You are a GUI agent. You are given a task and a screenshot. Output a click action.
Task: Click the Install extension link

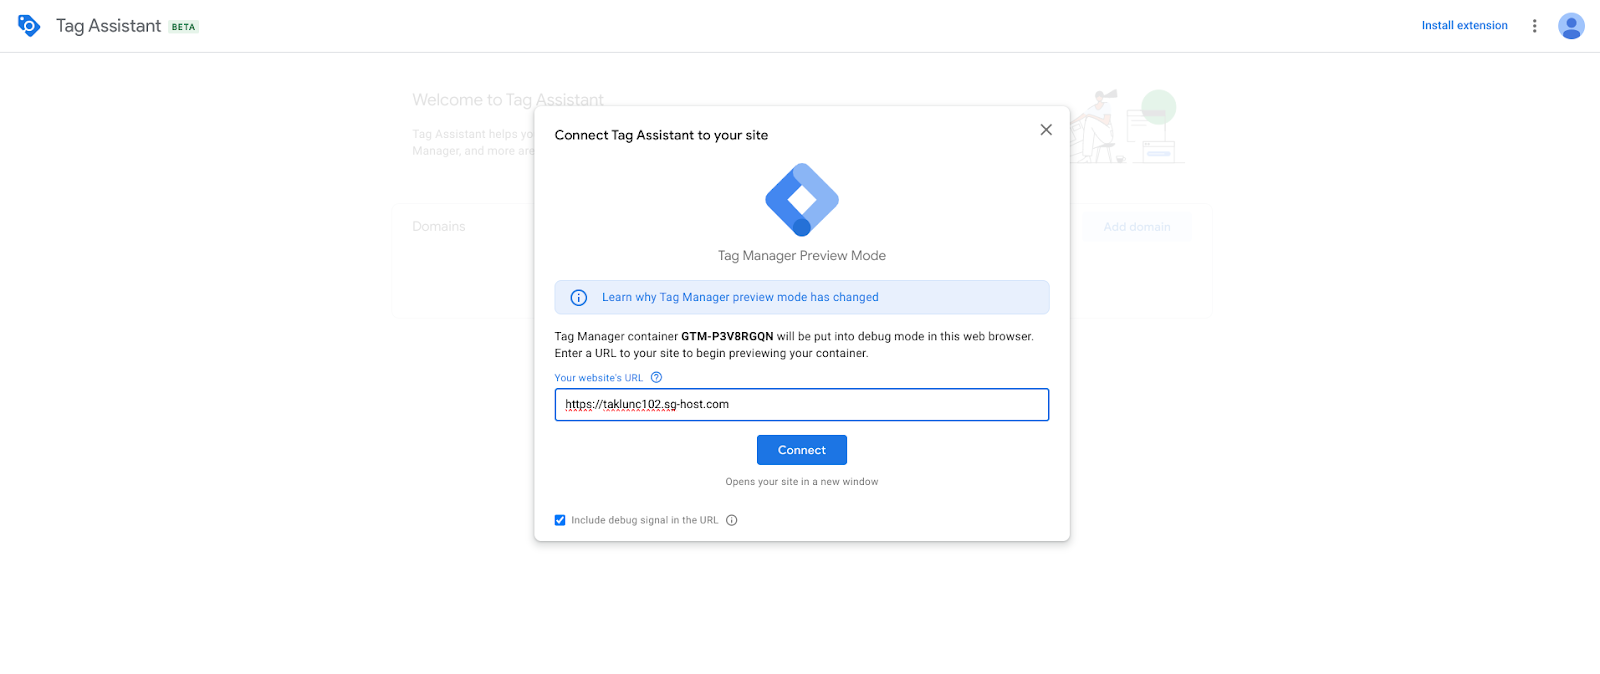[x=1464, y=26]
